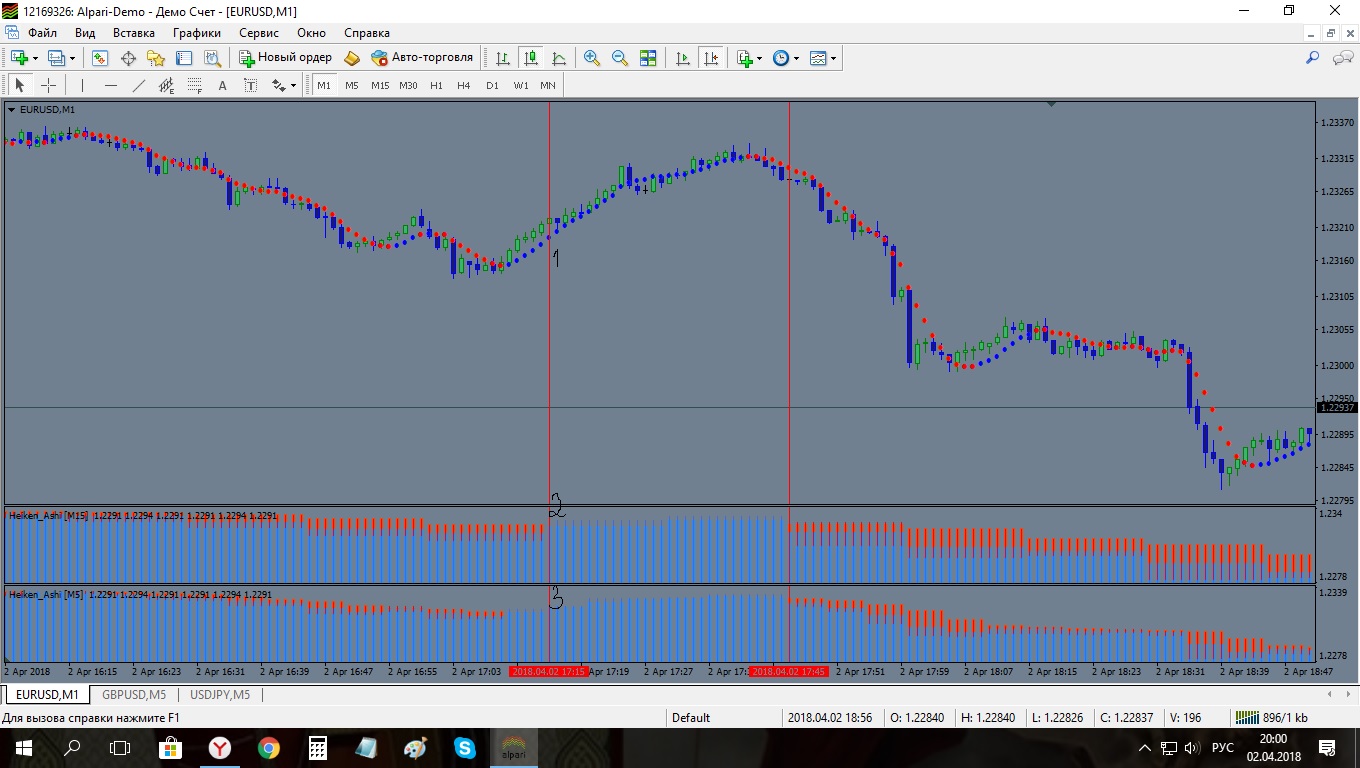Activate the crosshair cursor mode
This screenshot has width=1360, height=768.
coord(48,85)
